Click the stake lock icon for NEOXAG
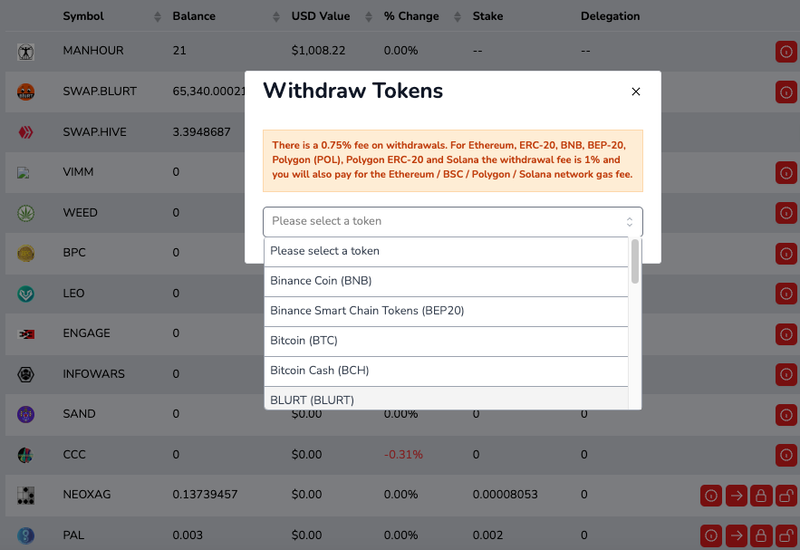 [x=762, y=495]
